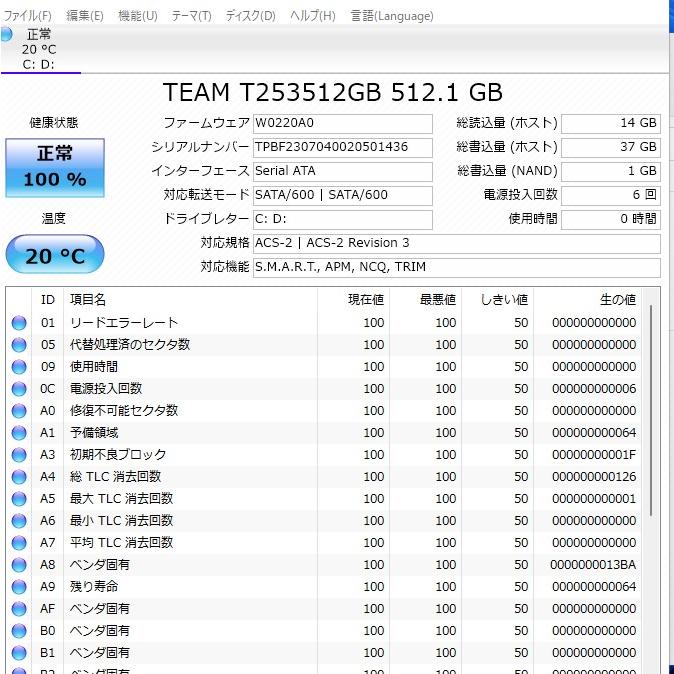Click the status icon of row B1 ベンダ固有

click(19, 653)
